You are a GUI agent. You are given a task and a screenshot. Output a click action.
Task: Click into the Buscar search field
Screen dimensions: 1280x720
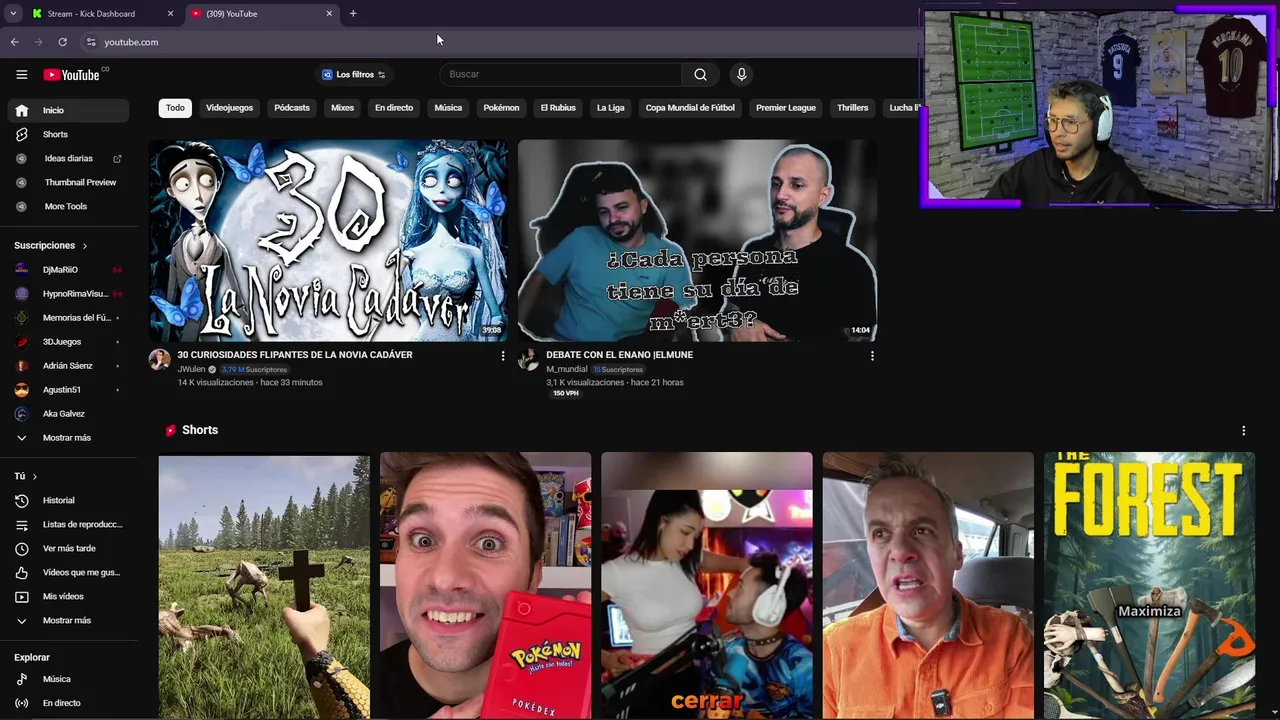click(560, 74)
